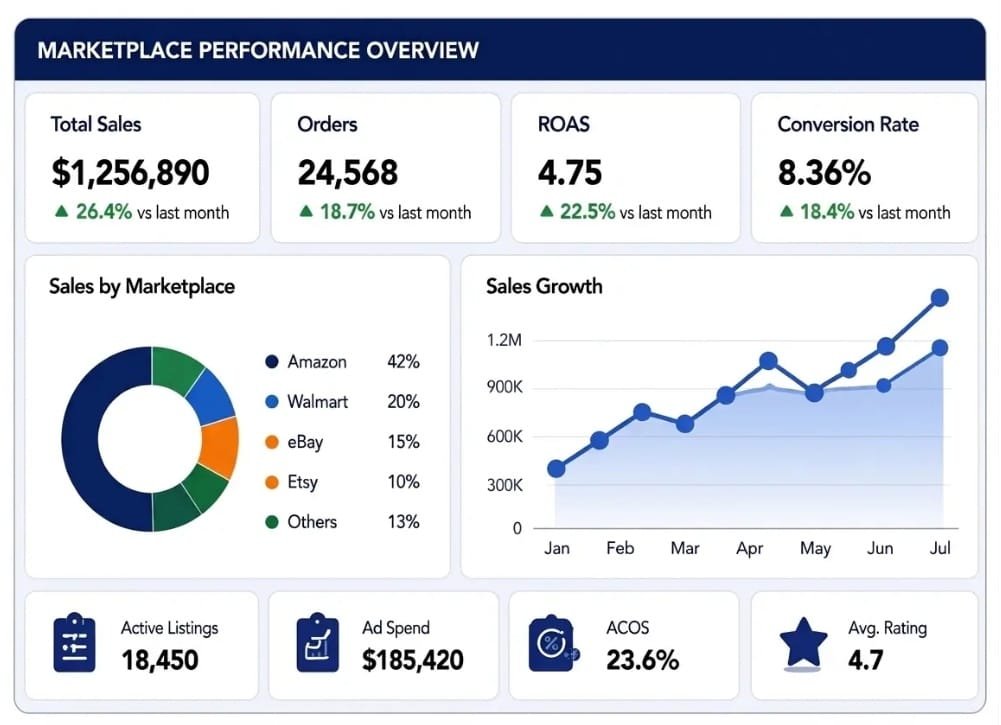This screenshot has width=1001, height=725.
Task: Select the Feb data point on Sales Growth
Action: [x=599, y=440]
